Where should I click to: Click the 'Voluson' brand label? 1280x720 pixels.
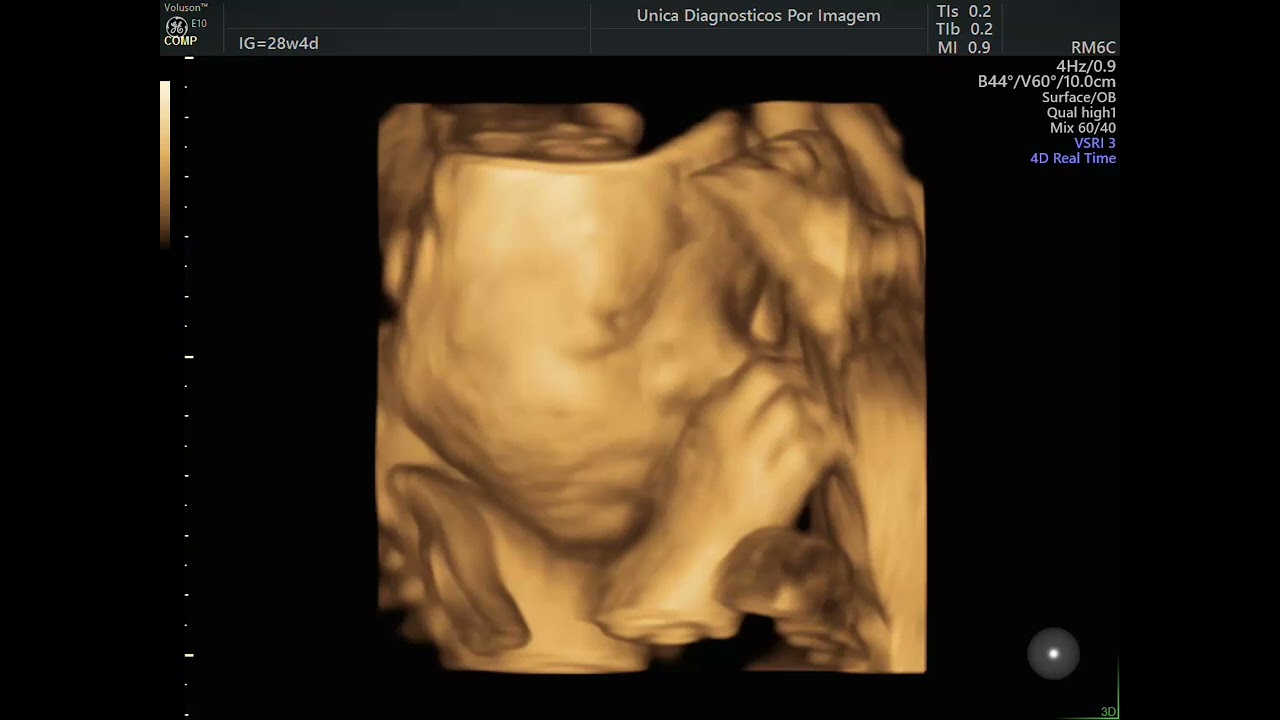(186, 7)
